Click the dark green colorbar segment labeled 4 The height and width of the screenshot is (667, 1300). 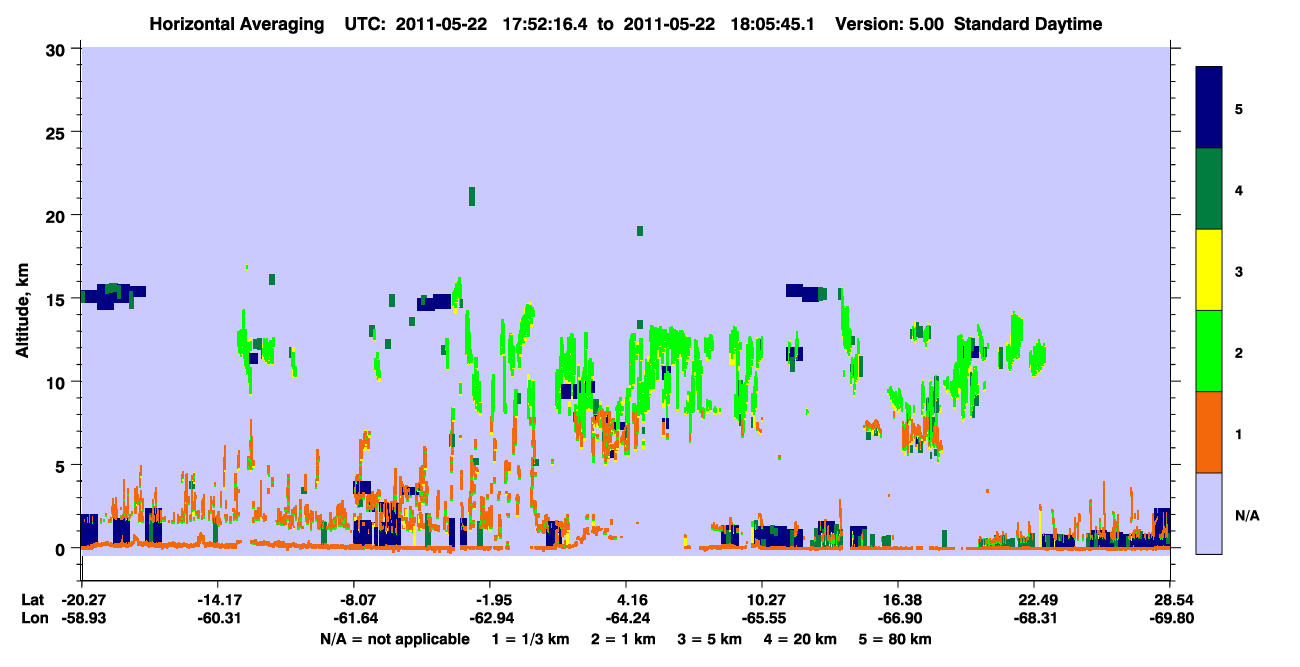(1209, 189)
